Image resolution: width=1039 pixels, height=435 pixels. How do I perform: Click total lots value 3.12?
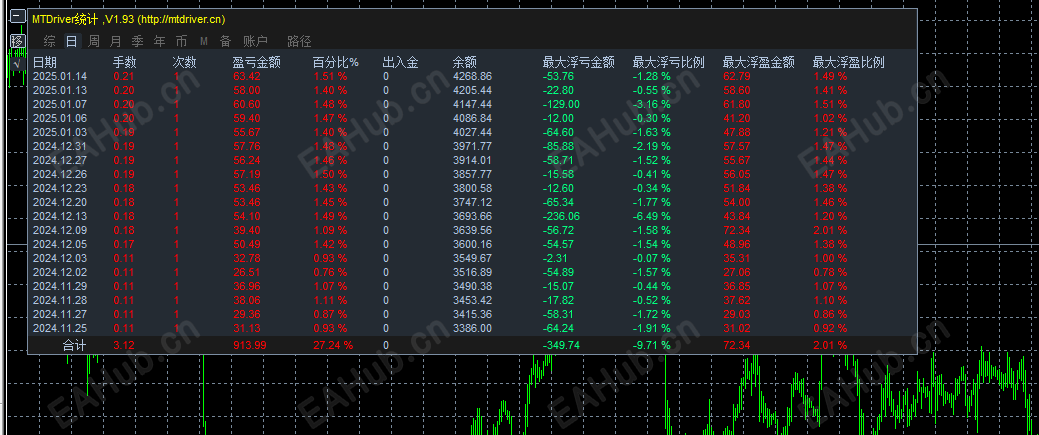123,345
